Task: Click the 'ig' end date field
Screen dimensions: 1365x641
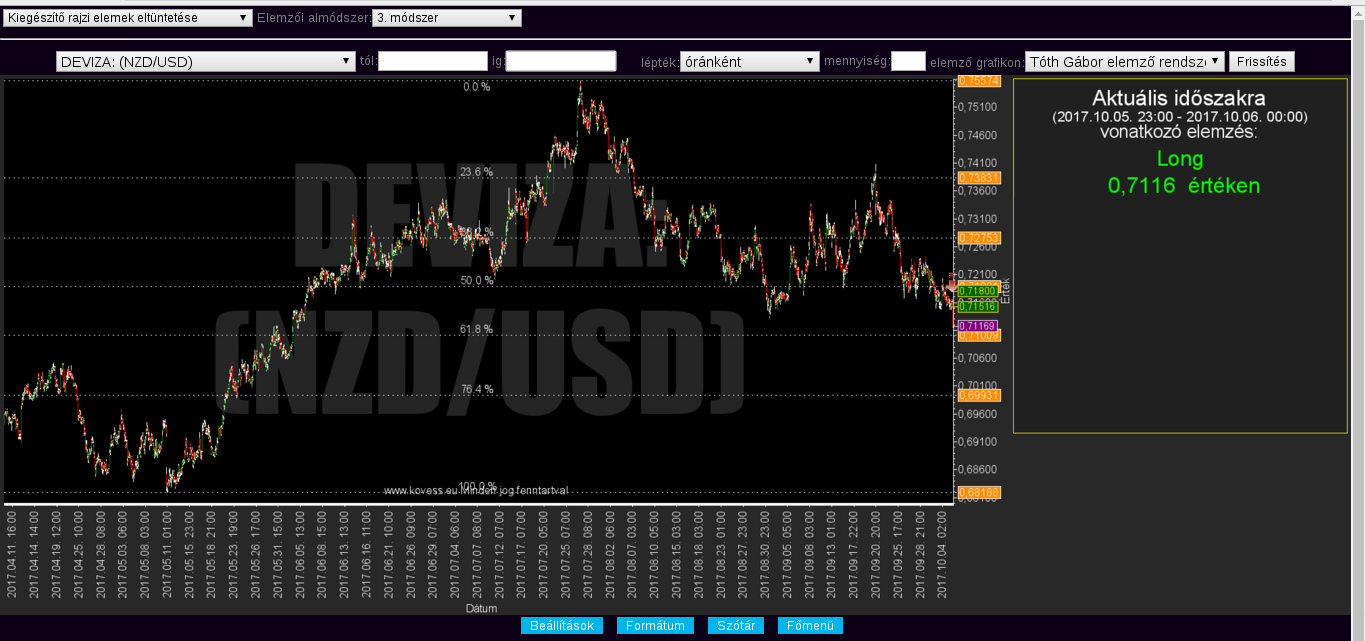Action: (x=561, y=62)
